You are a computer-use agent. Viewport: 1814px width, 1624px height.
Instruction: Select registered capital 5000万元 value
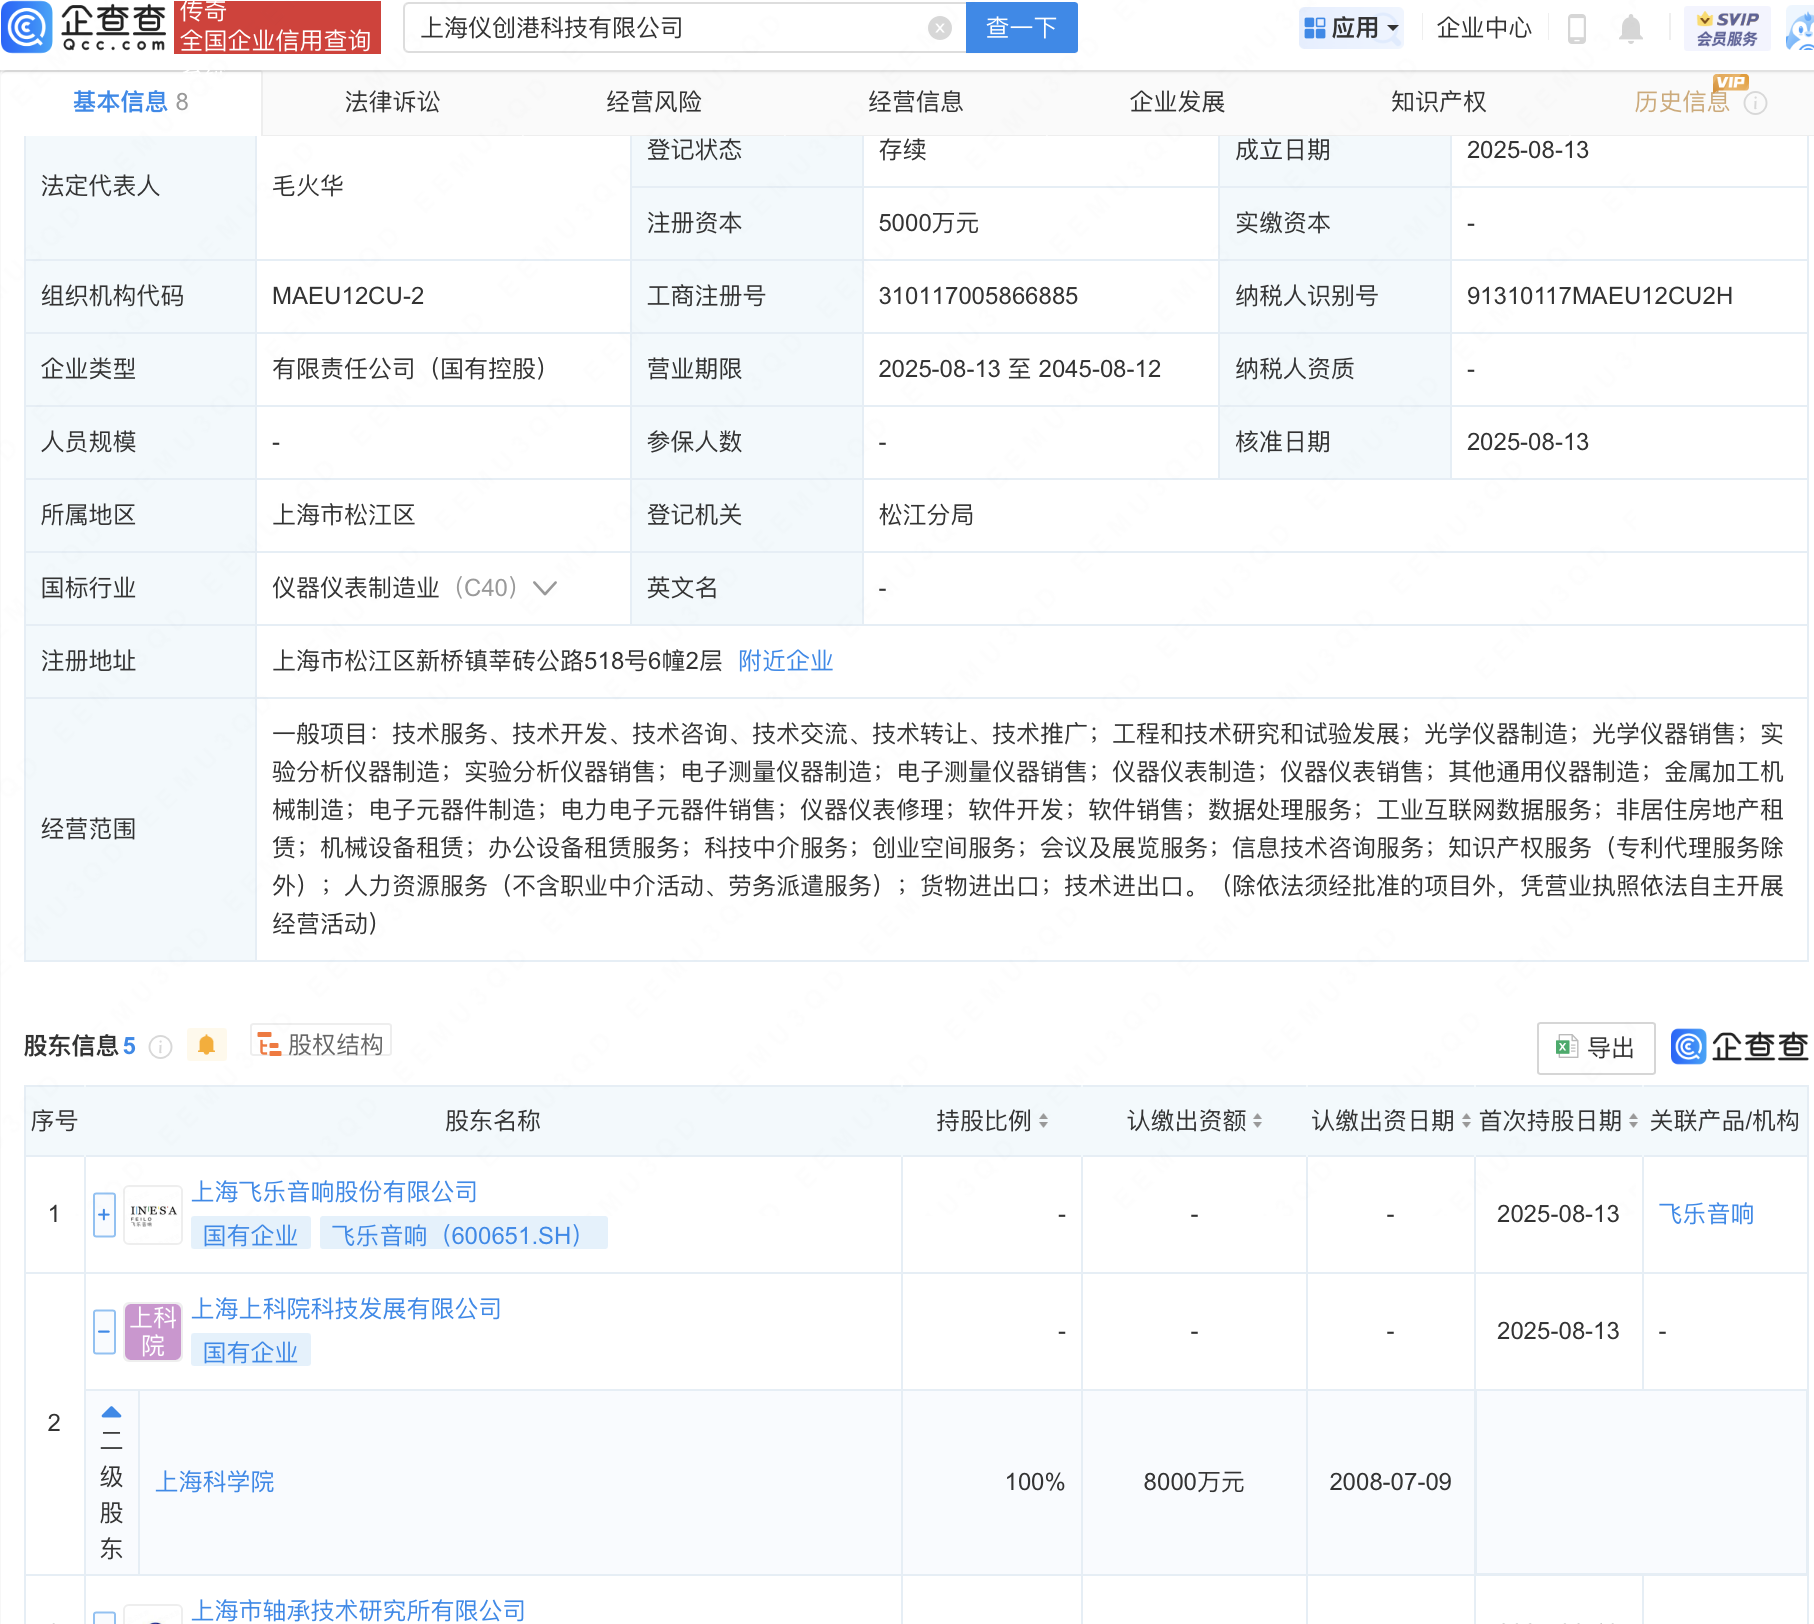coord(928,223)
